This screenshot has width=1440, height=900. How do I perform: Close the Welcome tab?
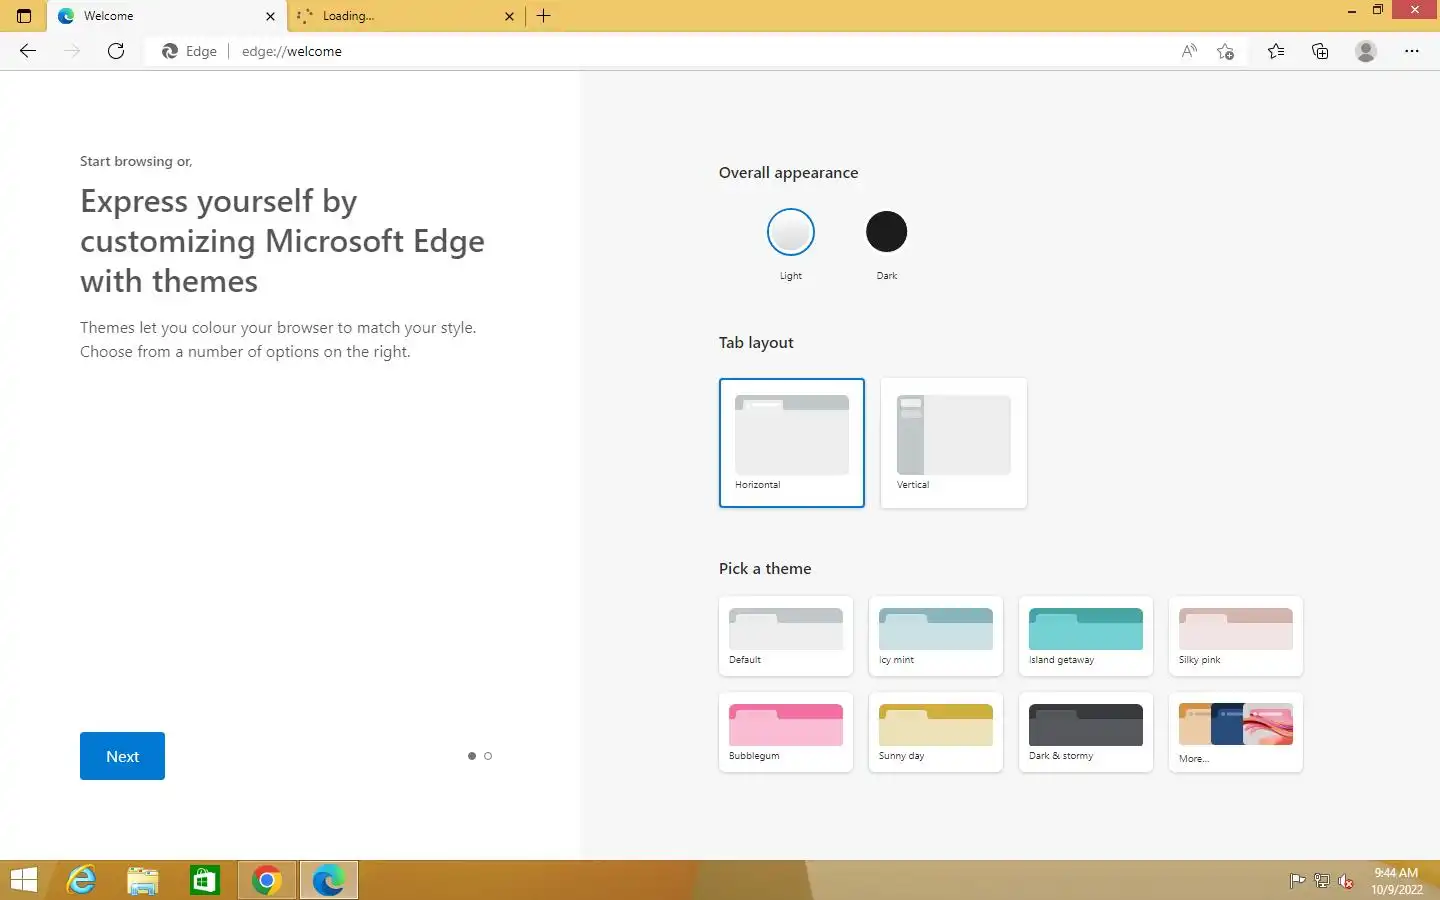(x=270, y=16)
